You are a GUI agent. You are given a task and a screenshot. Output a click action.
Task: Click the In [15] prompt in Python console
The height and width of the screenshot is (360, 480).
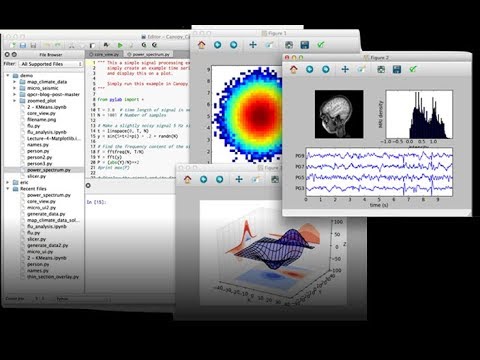[96, 202]
